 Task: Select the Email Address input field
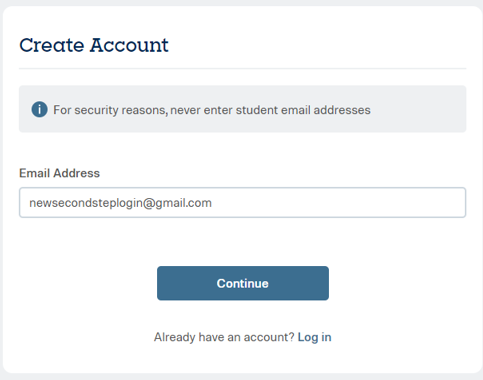(x=242, y=203)
